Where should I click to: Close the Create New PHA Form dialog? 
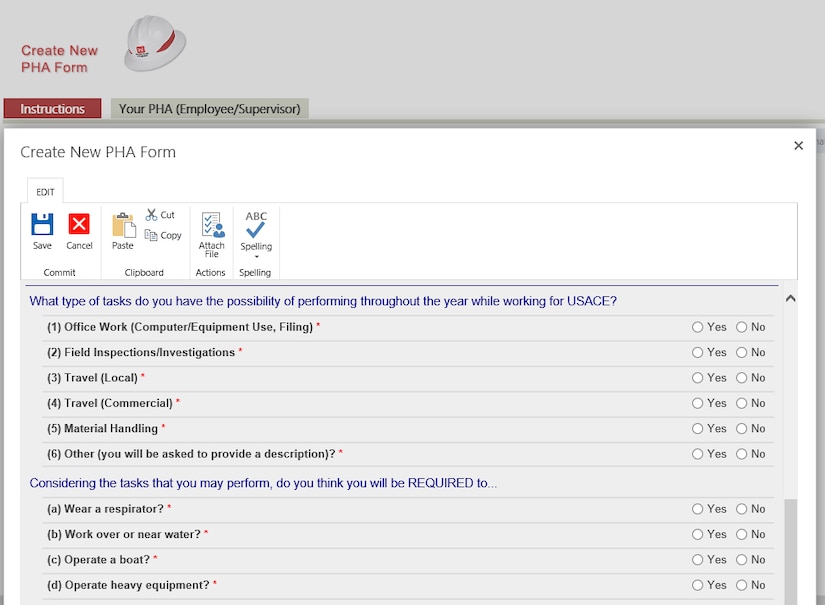[798, 146]
